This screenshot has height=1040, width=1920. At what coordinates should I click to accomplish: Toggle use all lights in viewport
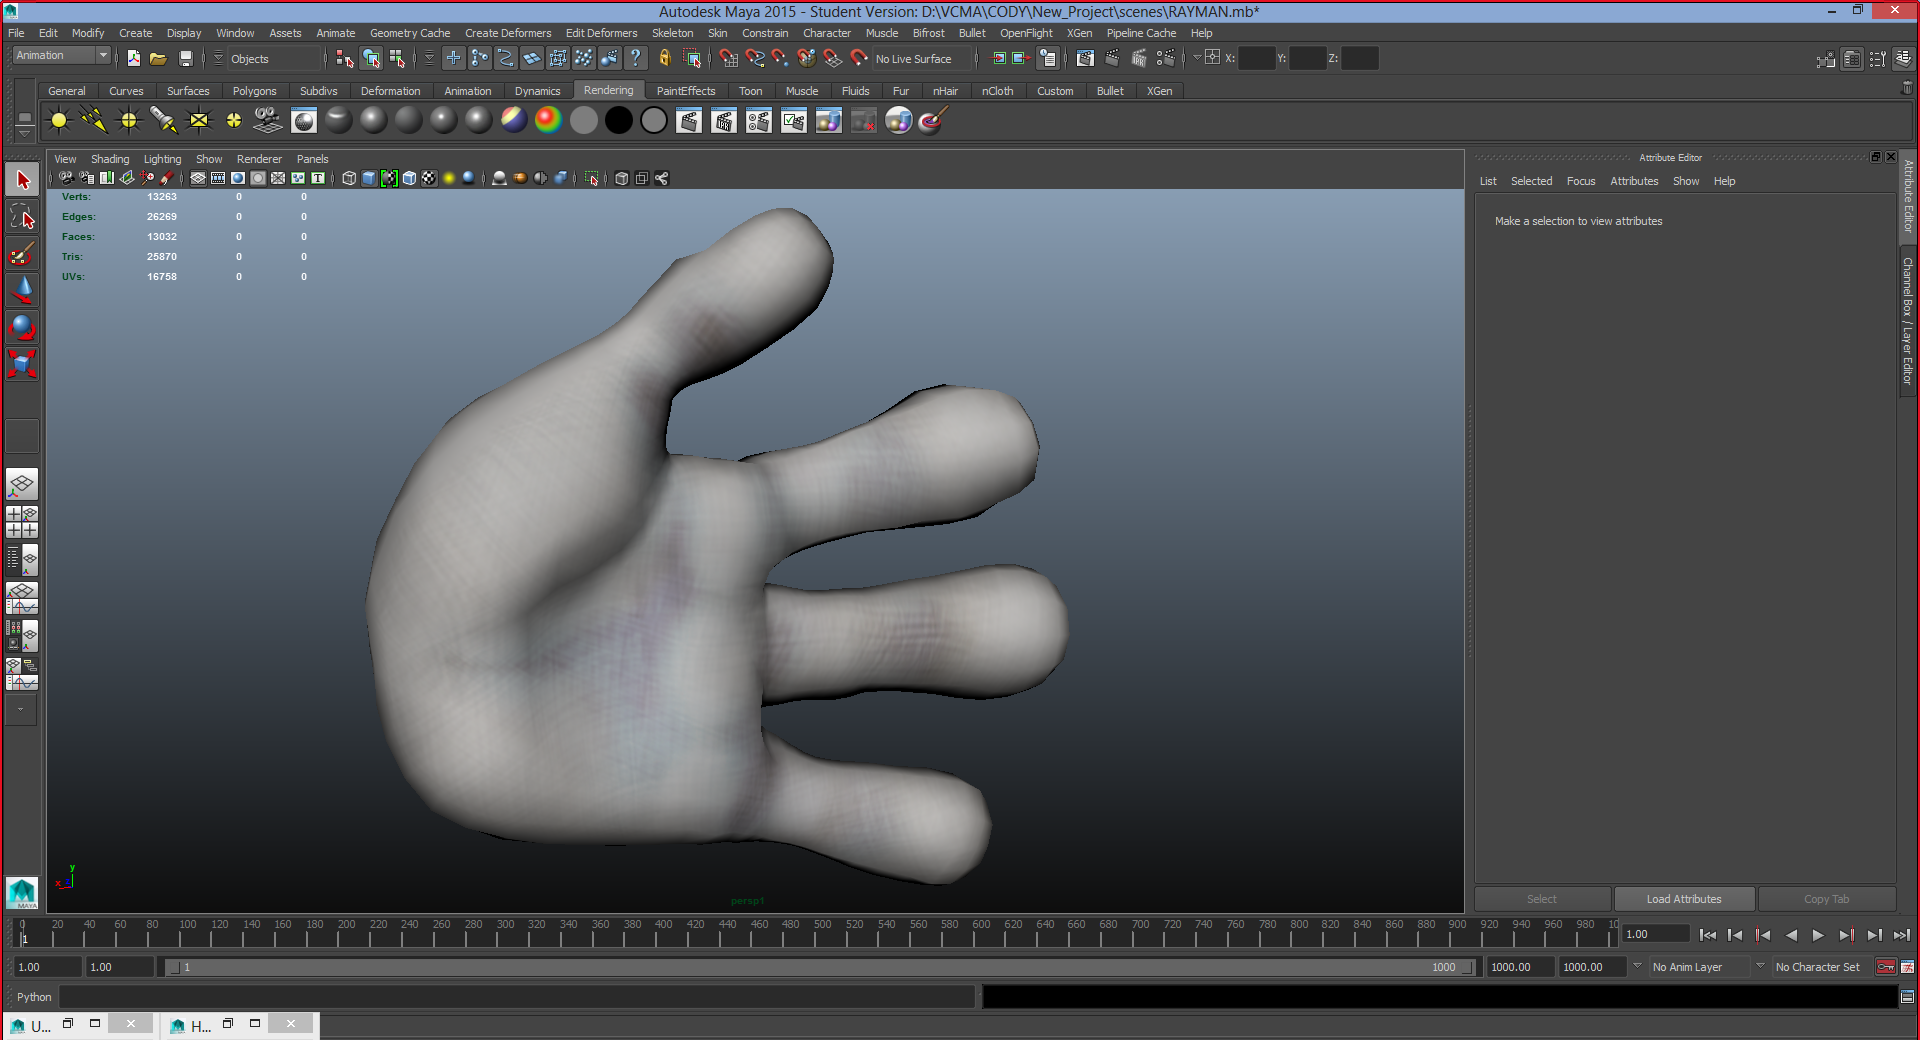click(x=449, y=178)
